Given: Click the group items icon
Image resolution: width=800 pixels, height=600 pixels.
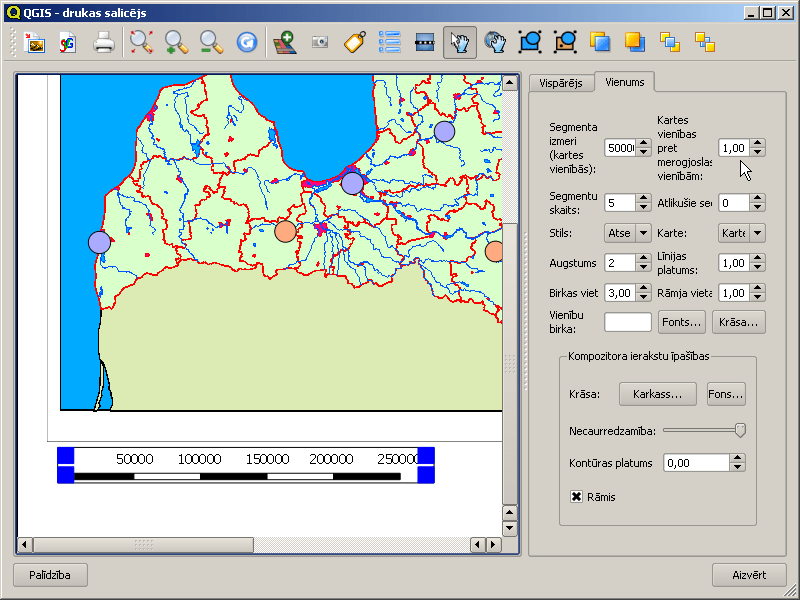Looking at the screenshot, I should tap(530, 43).
